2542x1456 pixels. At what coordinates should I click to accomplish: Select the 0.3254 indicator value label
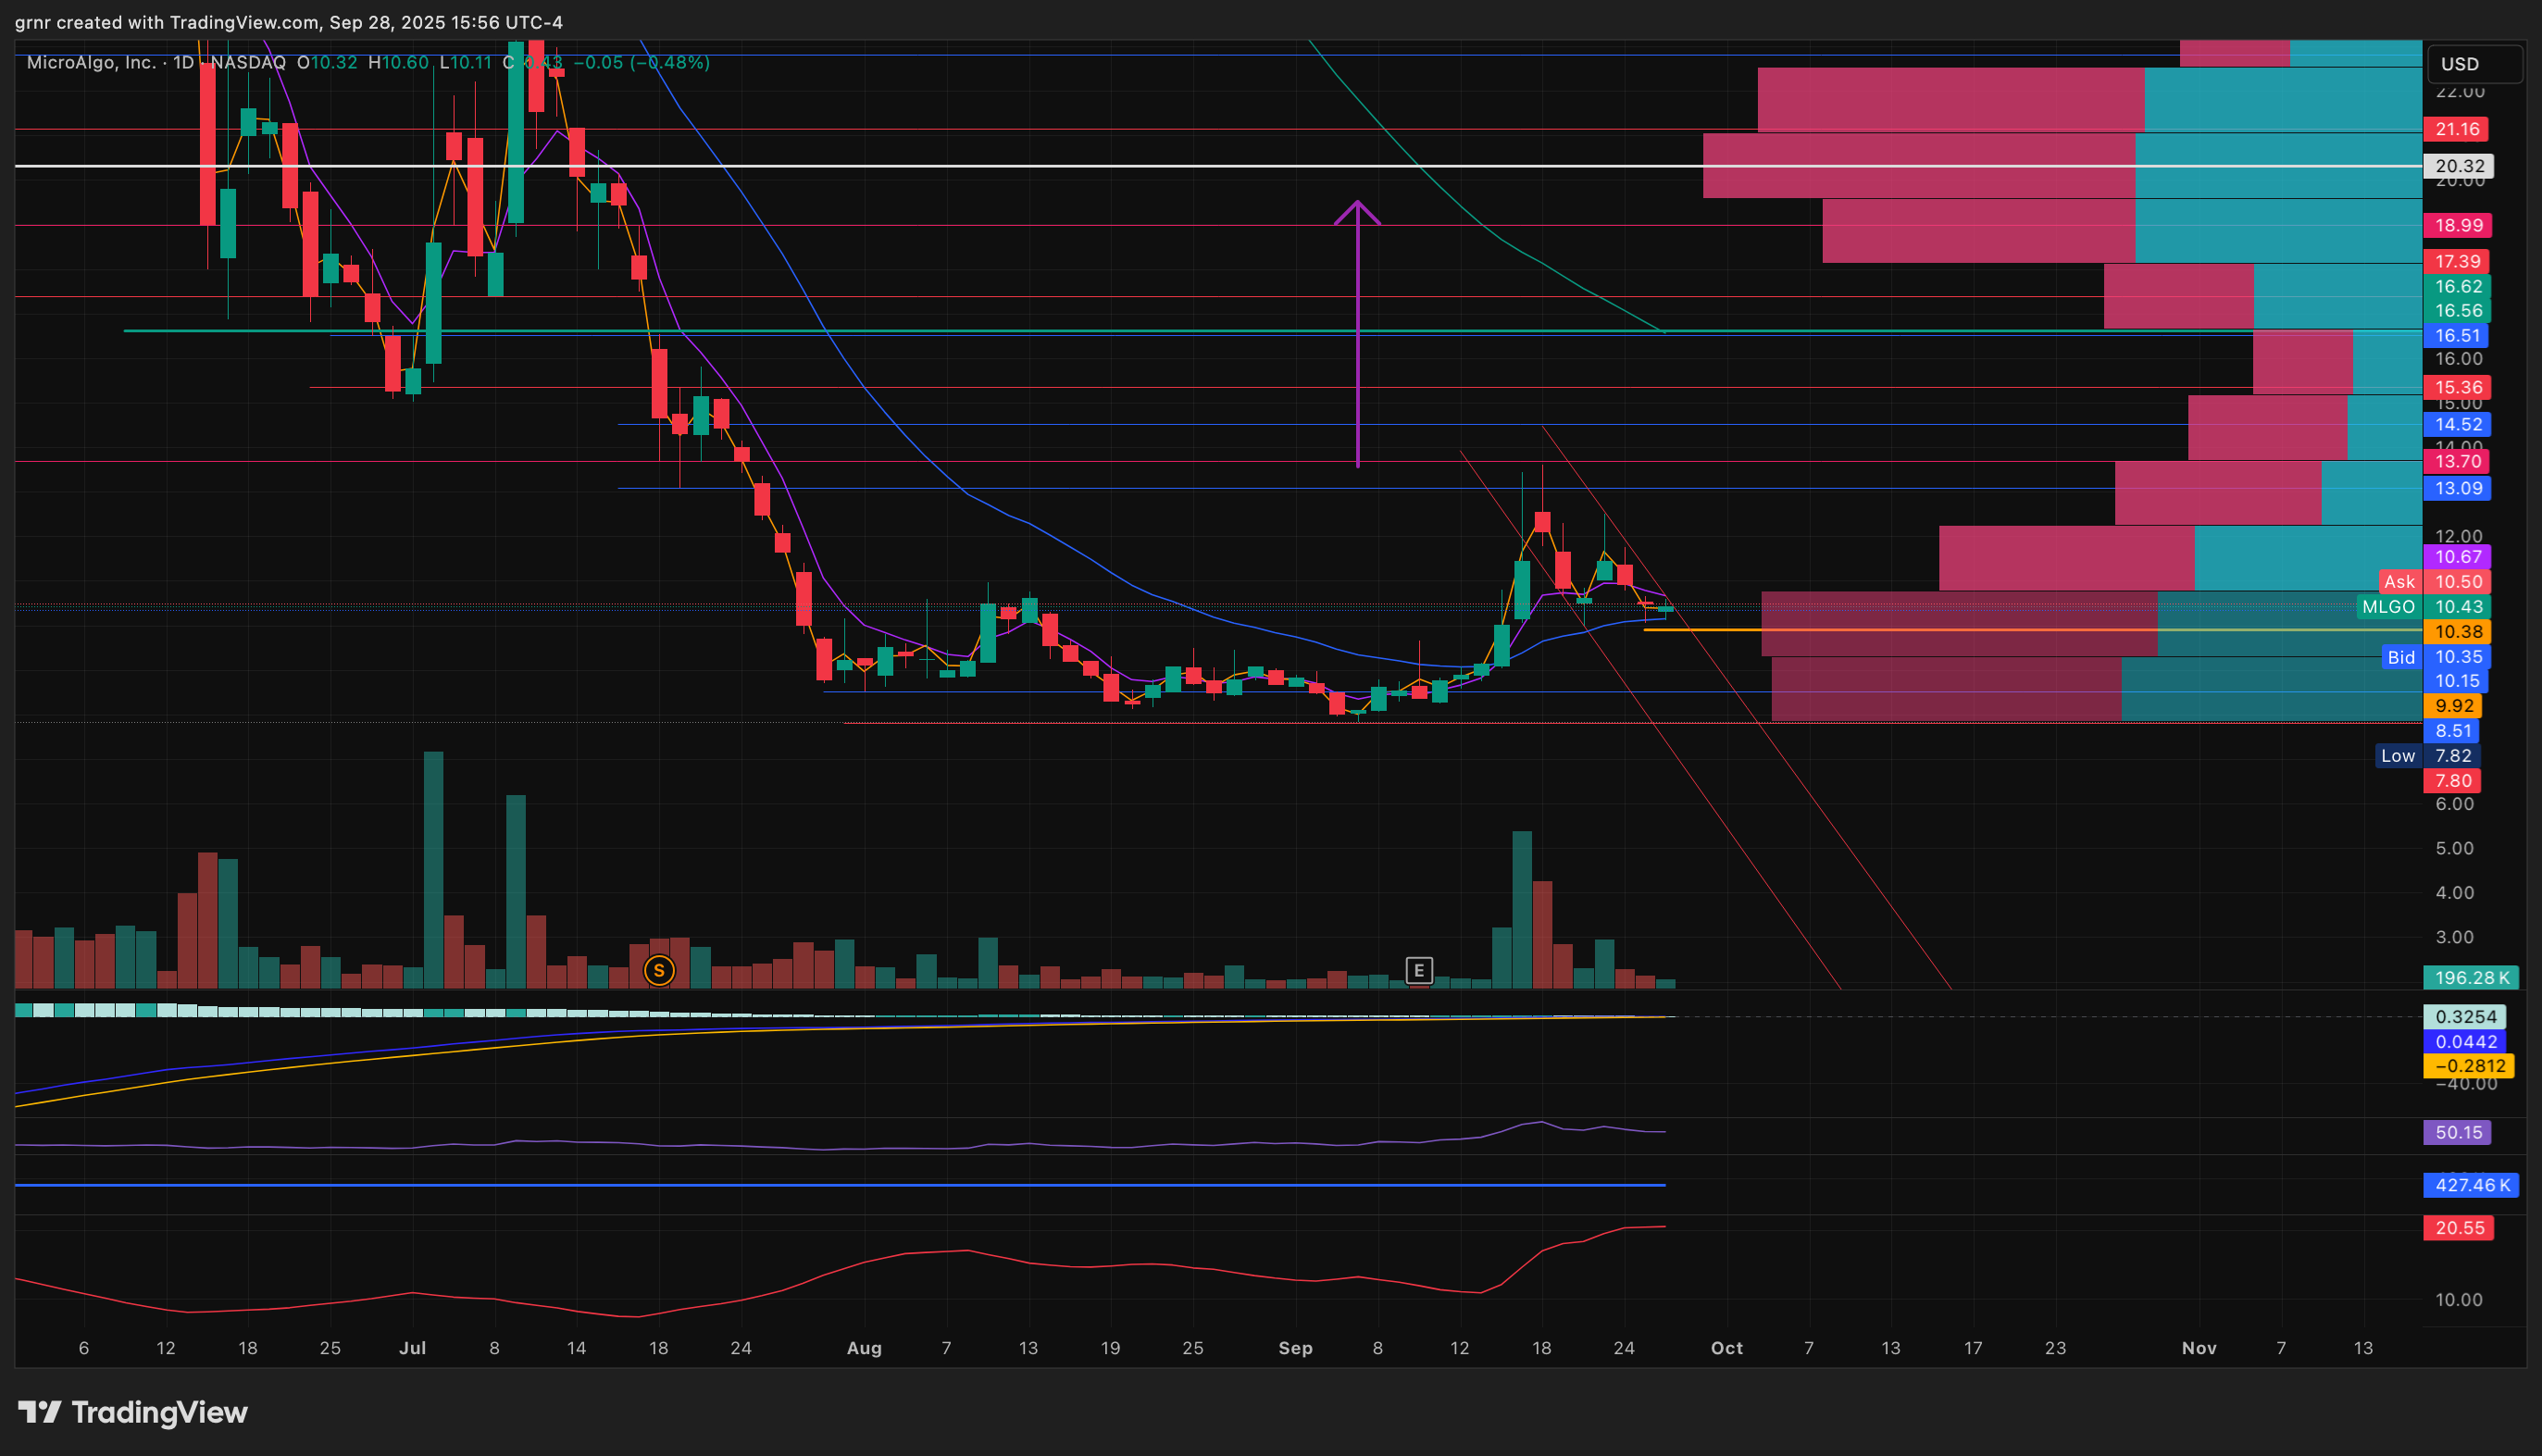coord(2464,1017)
